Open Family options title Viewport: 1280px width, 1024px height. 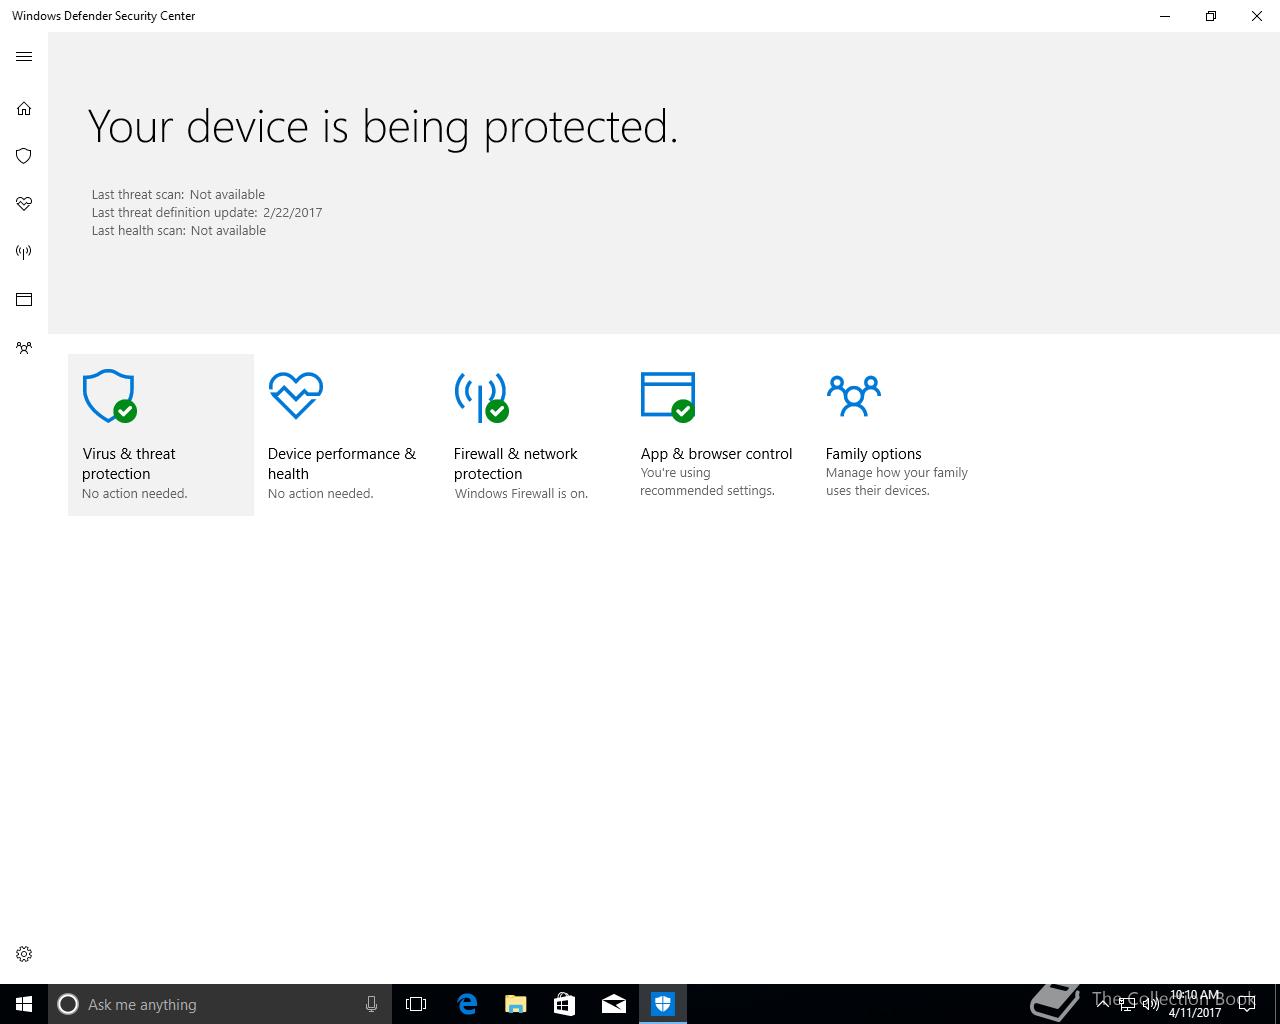tap(873, 454)
